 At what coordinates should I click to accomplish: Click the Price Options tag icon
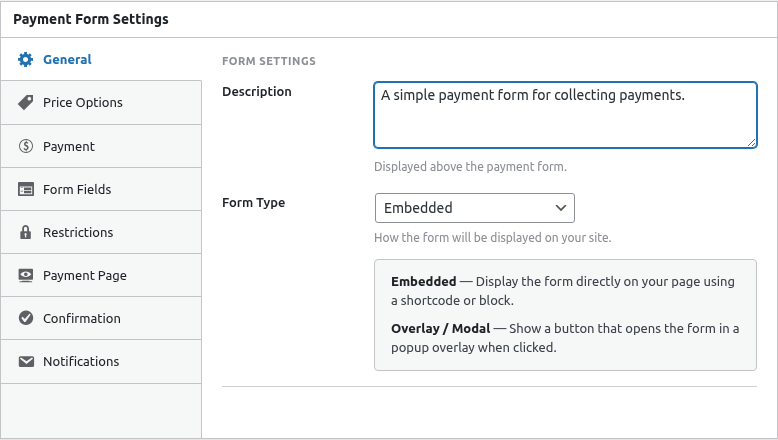tap(26, 103)
